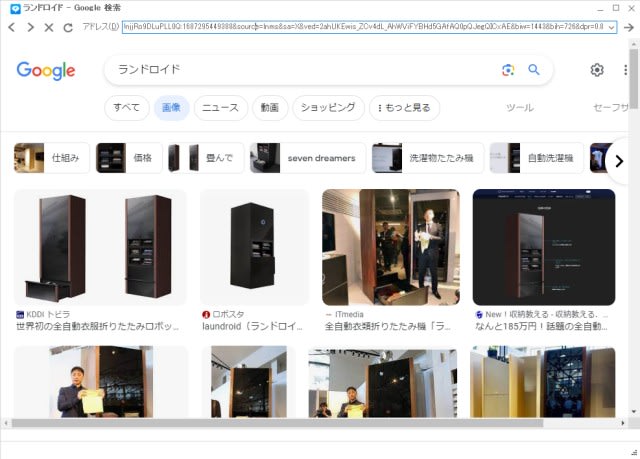Switch to the すべて tab
This screenshot has width=640, height=459.
point(127,108)
